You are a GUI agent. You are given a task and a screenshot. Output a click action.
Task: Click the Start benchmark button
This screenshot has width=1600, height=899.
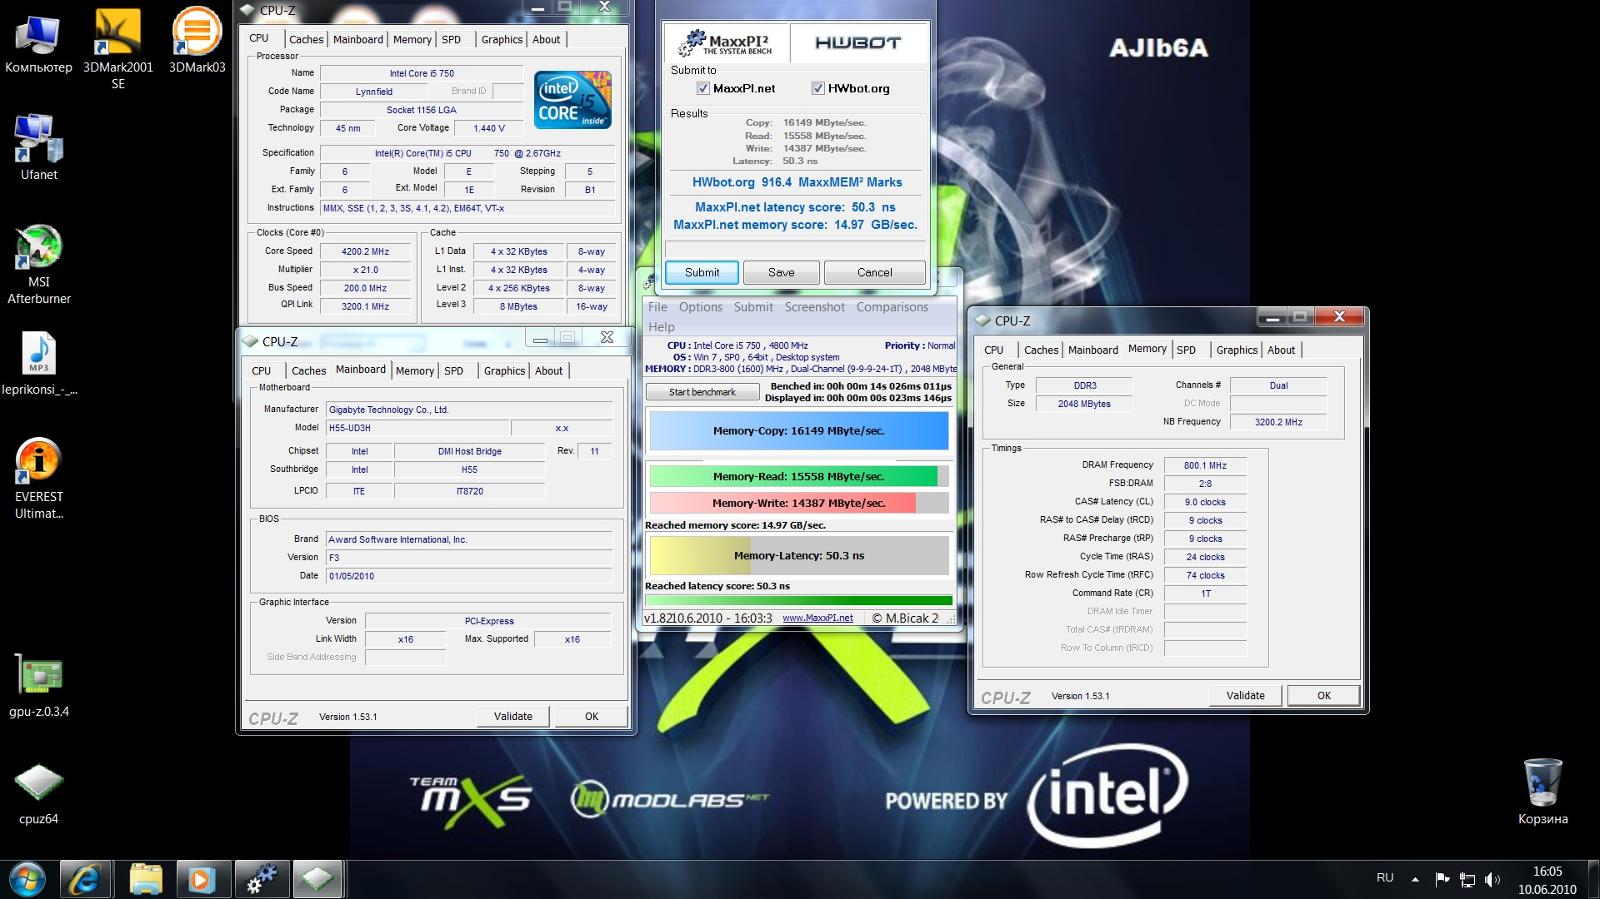coord(702,392)
